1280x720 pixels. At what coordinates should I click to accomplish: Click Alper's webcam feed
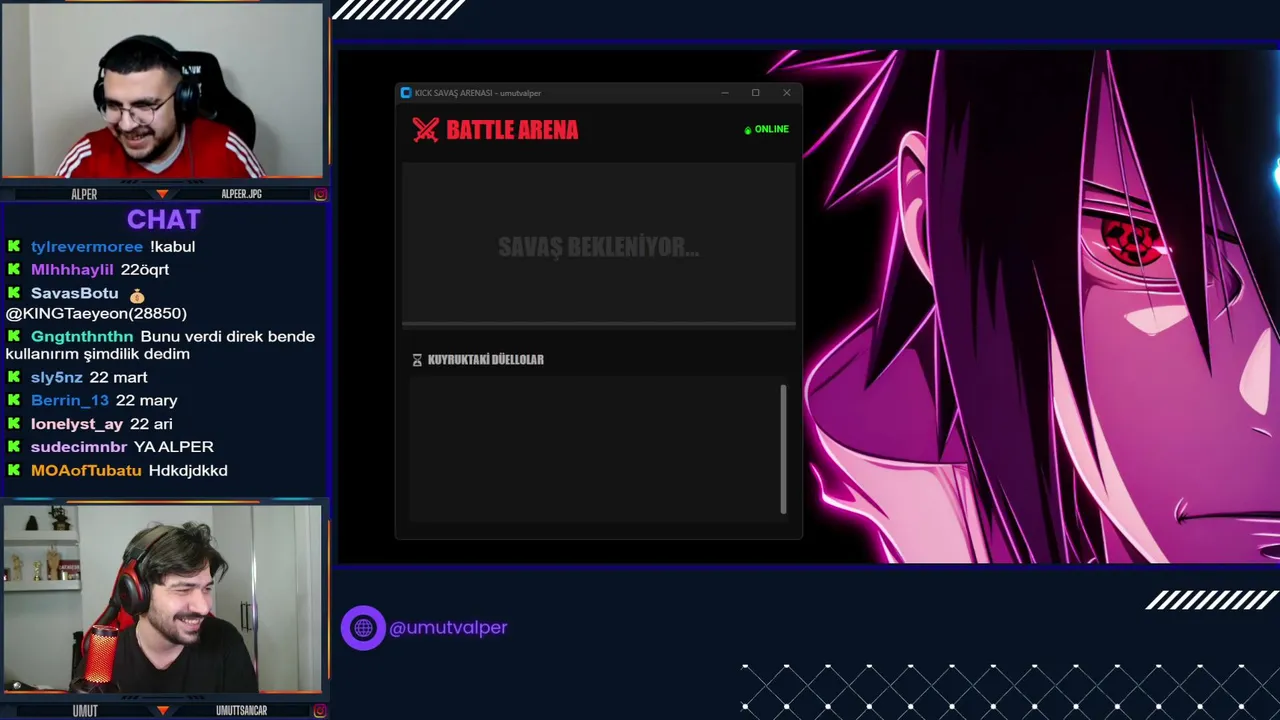(x=162, y=91)
